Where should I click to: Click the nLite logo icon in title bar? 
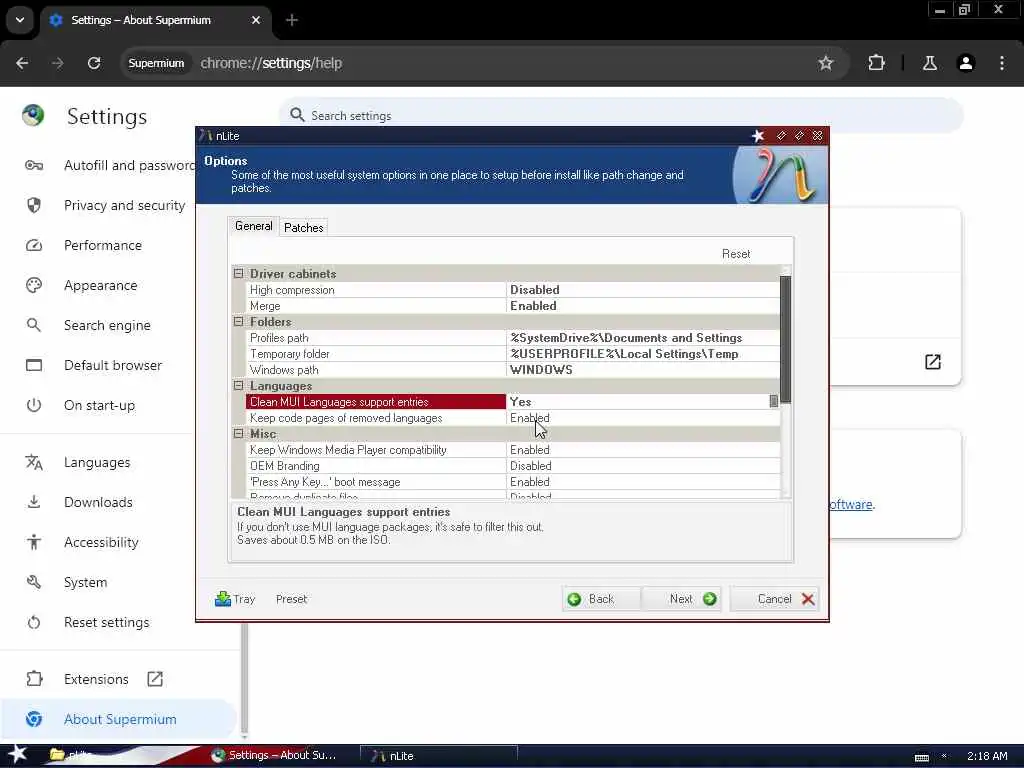tap(206, 136)
